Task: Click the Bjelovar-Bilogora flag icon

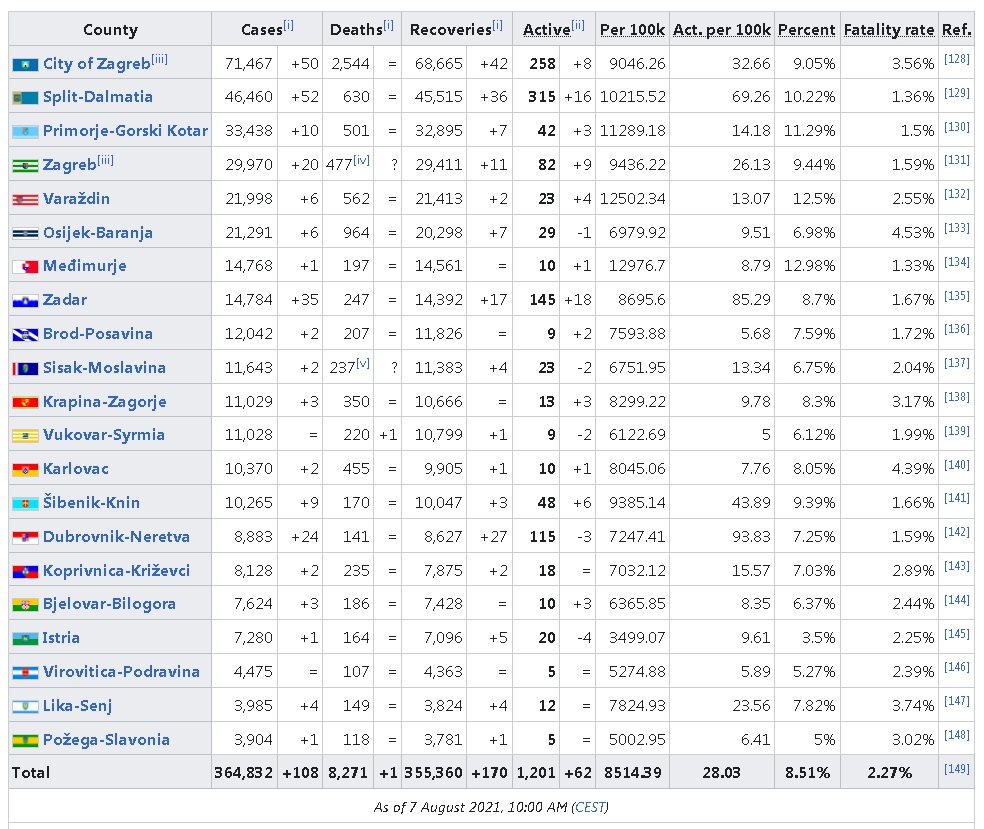Action: tap(25, 605)
